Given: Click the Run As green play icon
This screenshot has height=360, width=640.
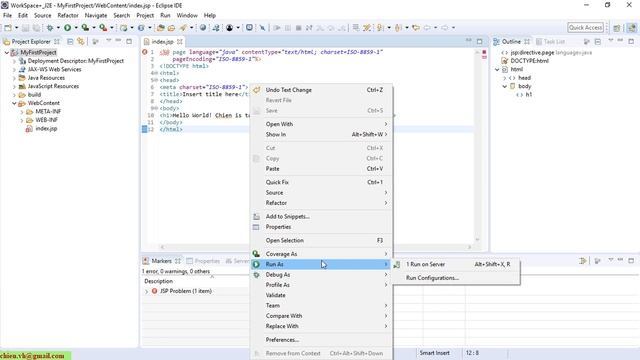Looking at the screenshot, I should (256, 264).
